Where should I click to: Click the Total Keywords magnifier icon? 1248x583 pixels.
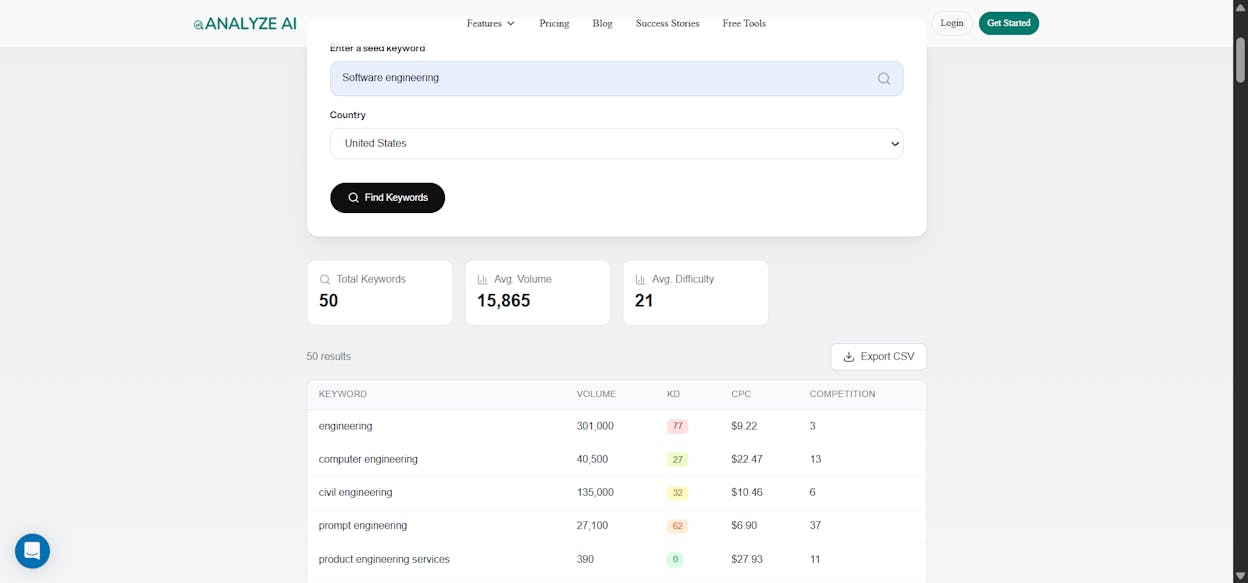(x=325, y=280)
